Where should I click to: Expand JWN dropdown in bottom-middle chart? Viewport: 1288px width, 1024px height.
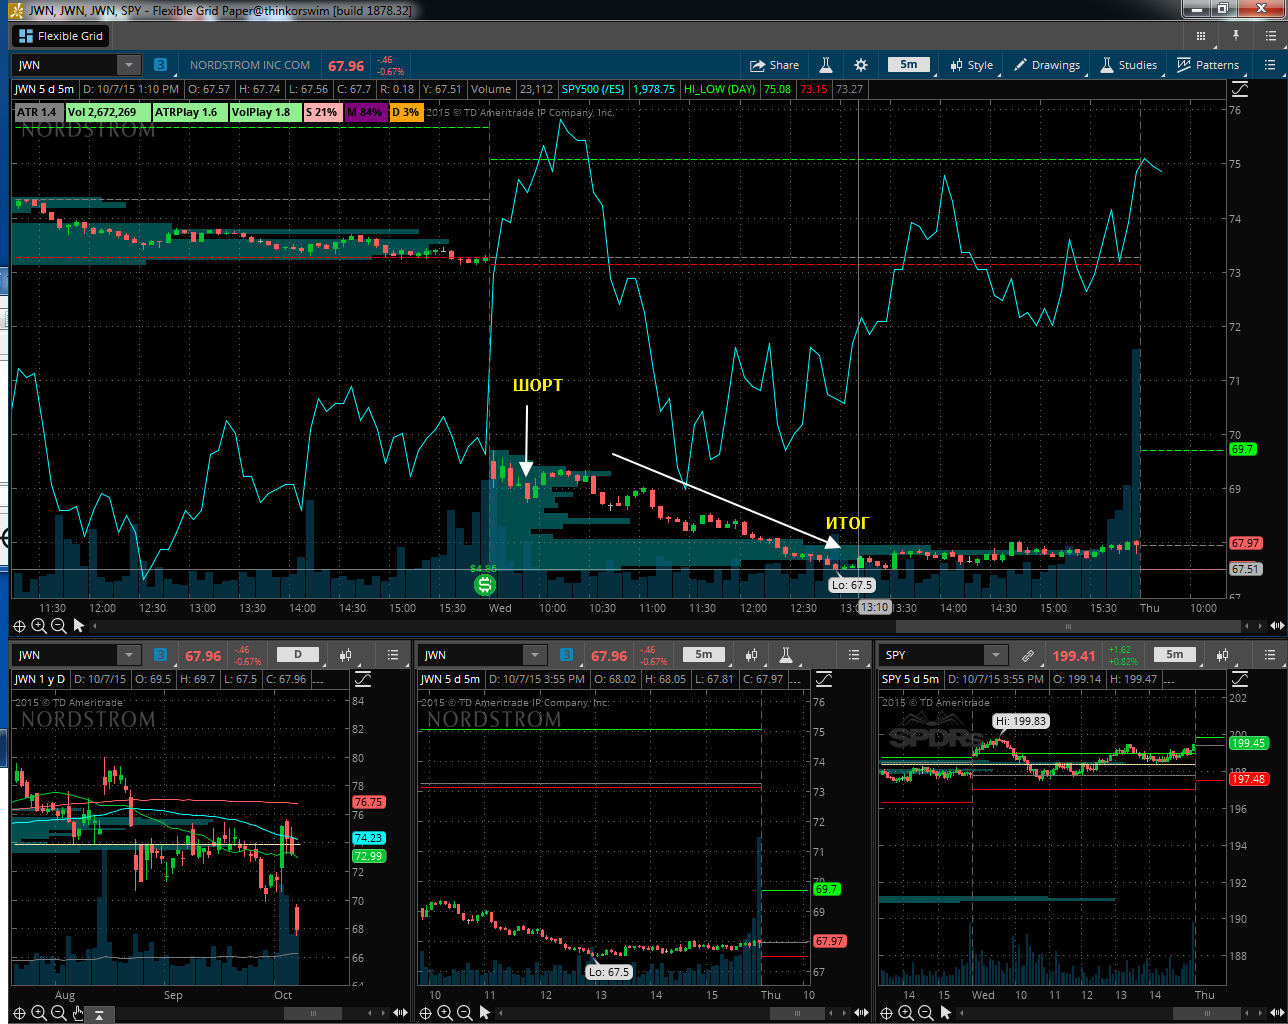[534, 655]
